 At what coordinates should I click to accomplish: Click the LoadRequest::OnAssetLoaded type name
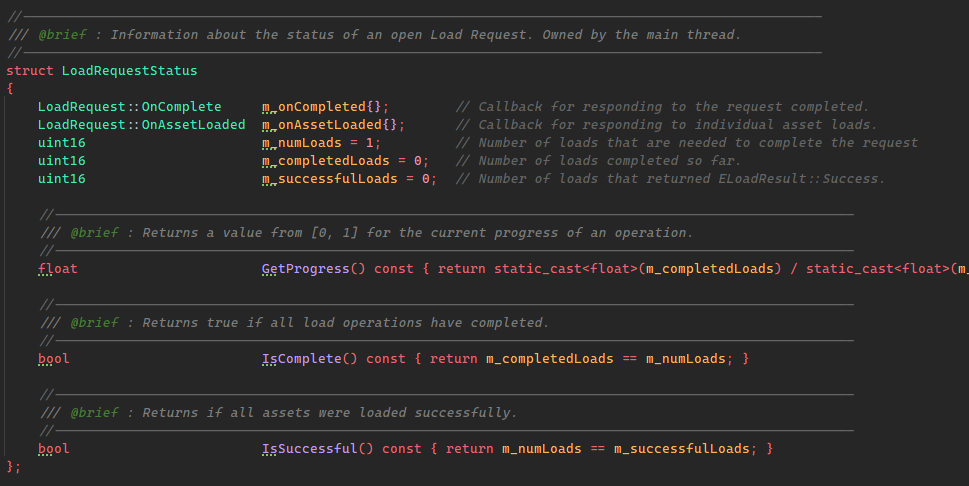[x=141, y=125]
